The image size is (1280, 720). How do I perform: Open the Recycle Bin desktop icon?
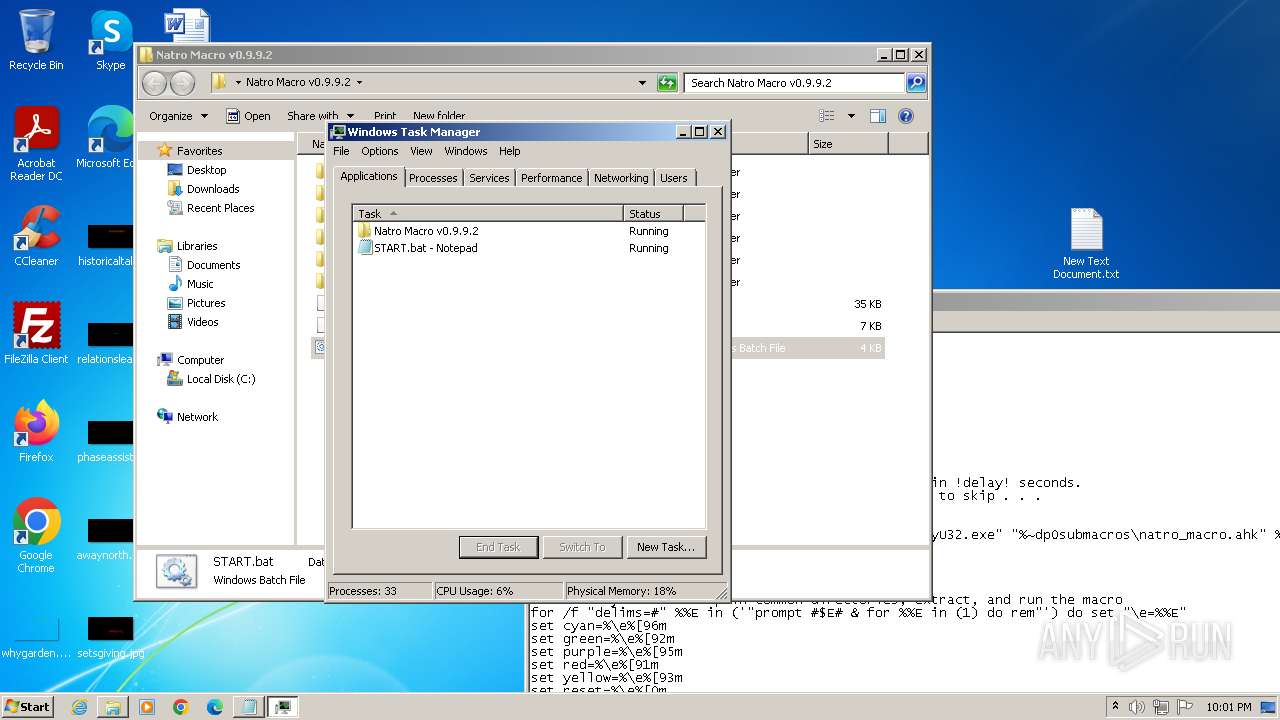pyautogui.click(x=36, y=40)
